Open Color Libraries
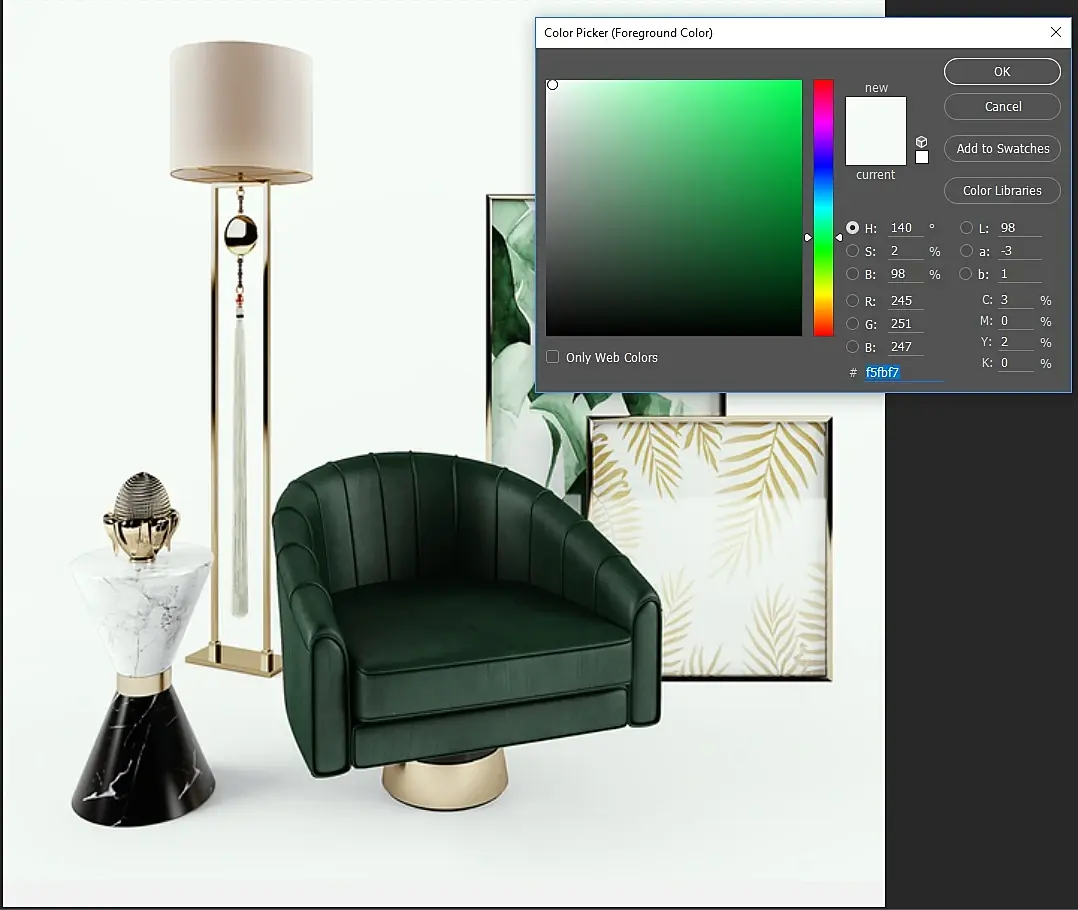Screen dimensions: 1078x910 coord(1002,190)
